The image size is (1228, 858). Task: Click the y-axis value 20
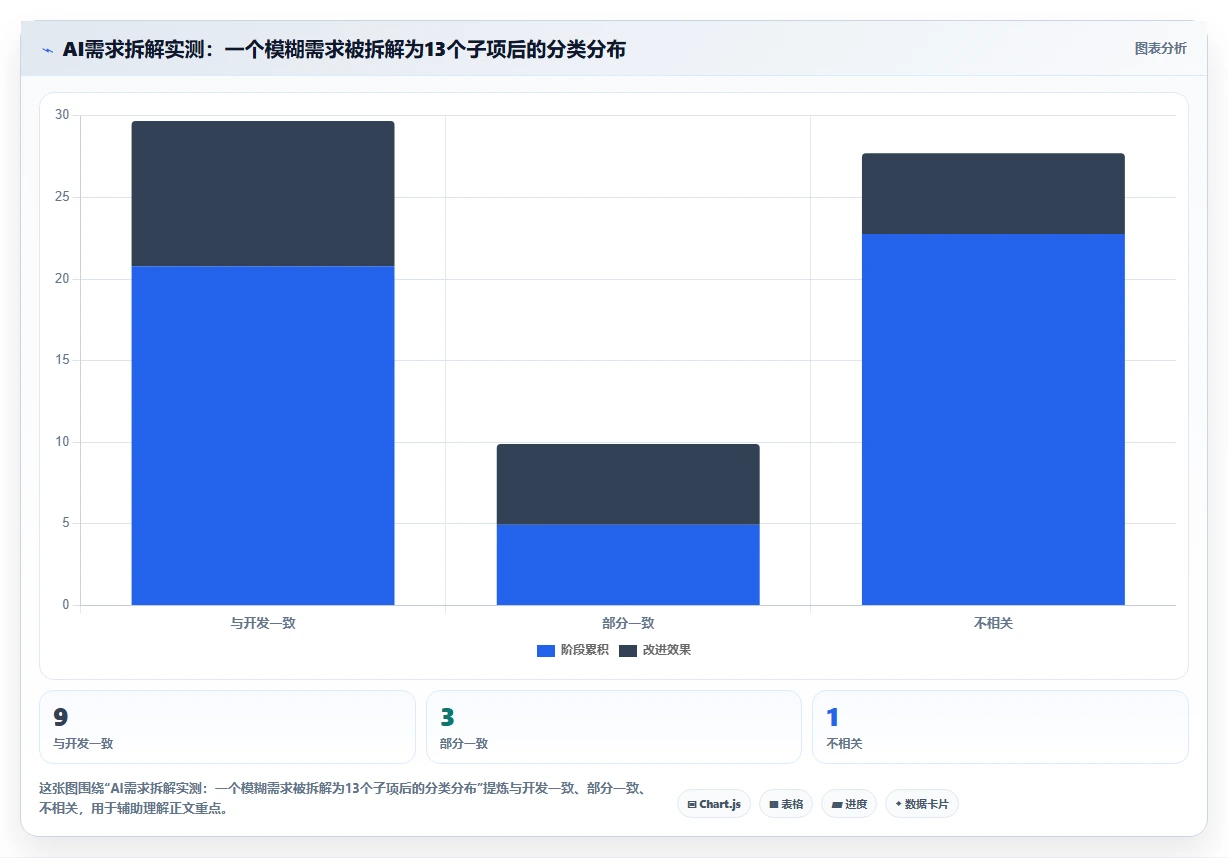click(62, 279)
